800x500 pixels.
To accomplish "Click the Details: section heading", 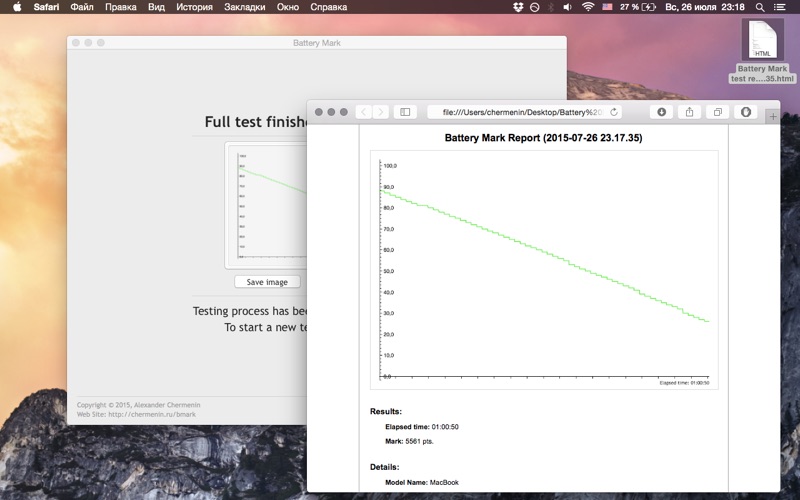I will click(385, 467).
